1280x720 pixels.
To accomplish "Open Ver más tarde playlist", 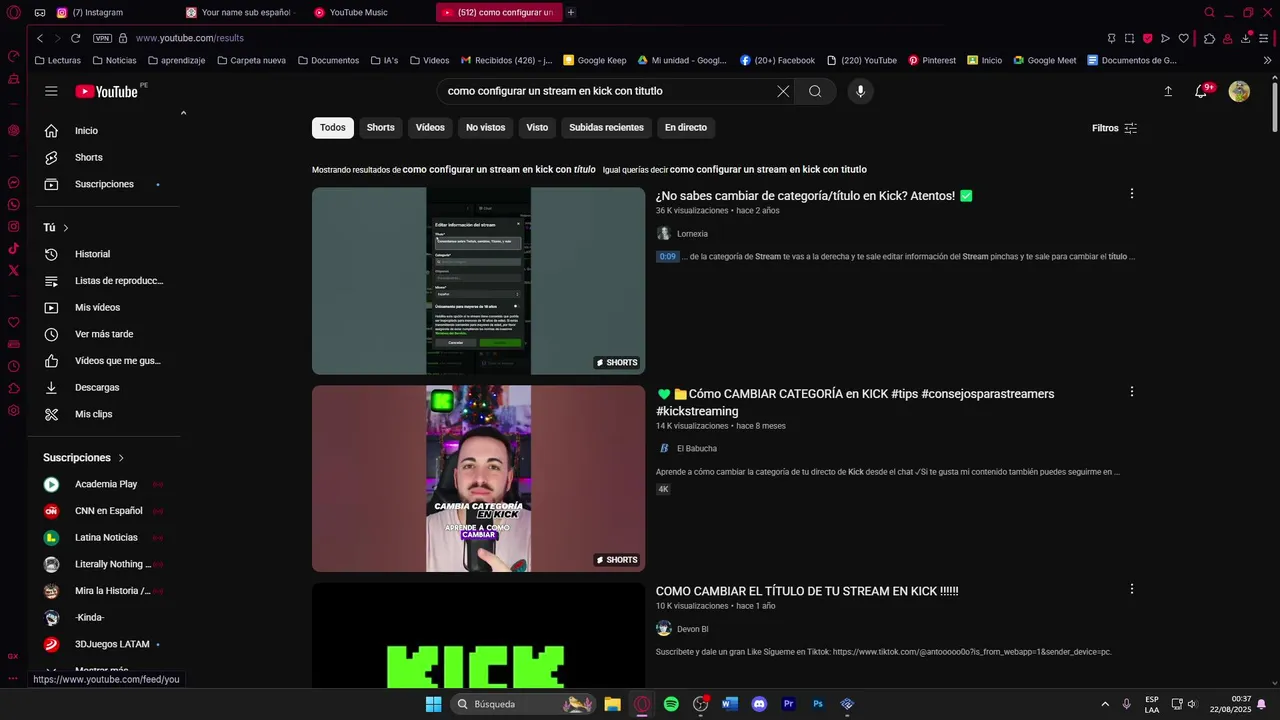I will click(x=104, y=334).
